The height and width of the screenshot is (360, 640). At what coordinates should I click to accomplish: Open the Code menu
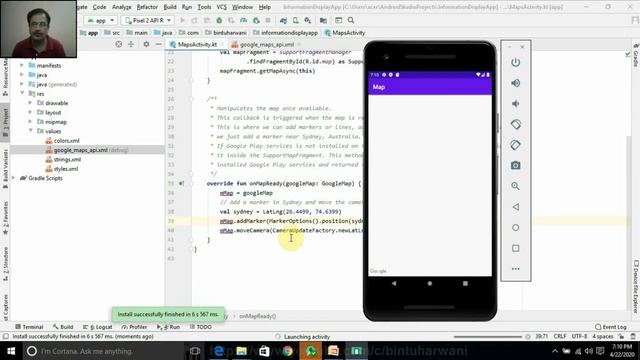coord(99,7)
